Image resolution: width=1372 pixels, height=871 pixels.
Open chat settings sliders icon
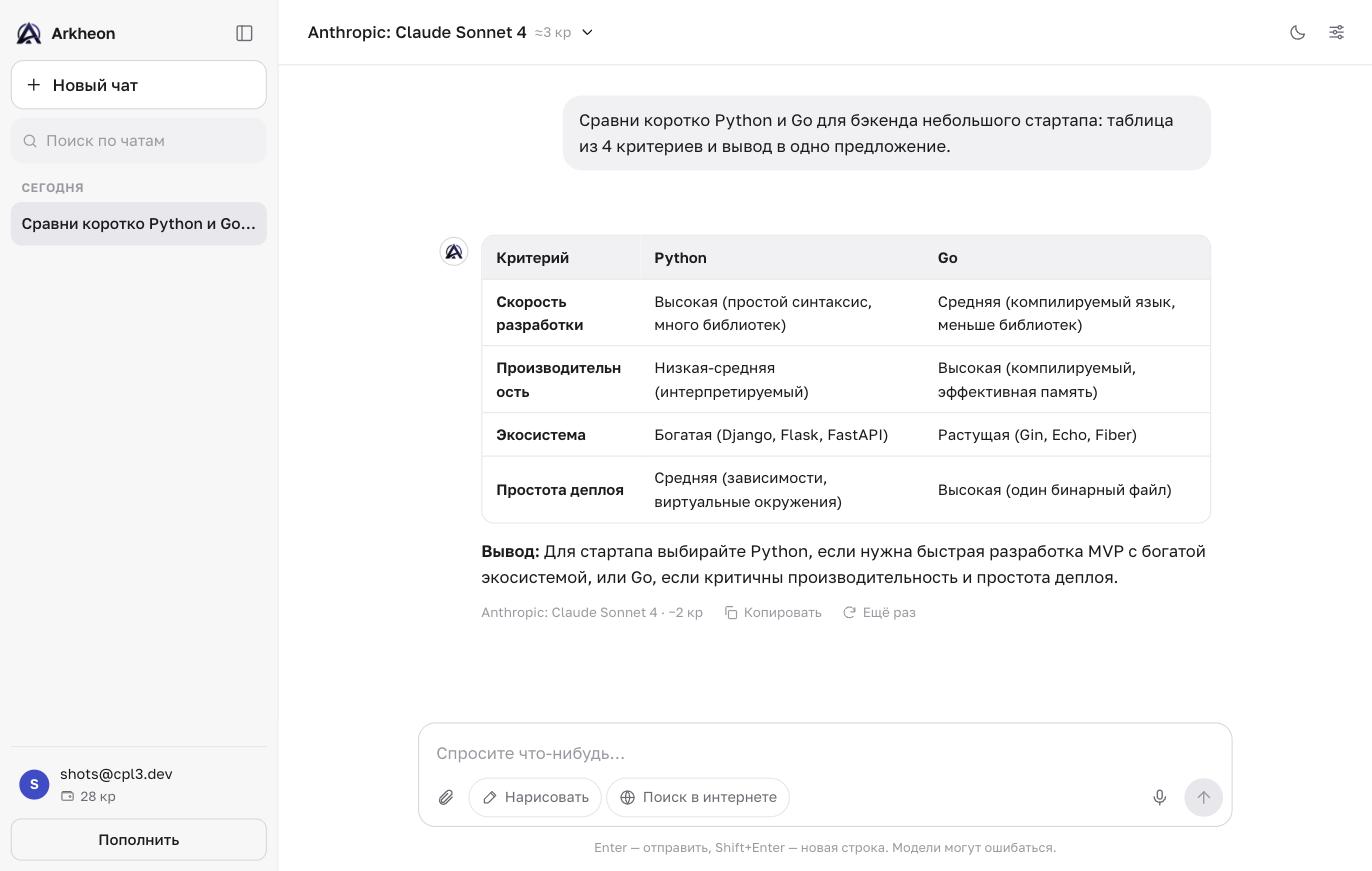[x=1336, y=32]
